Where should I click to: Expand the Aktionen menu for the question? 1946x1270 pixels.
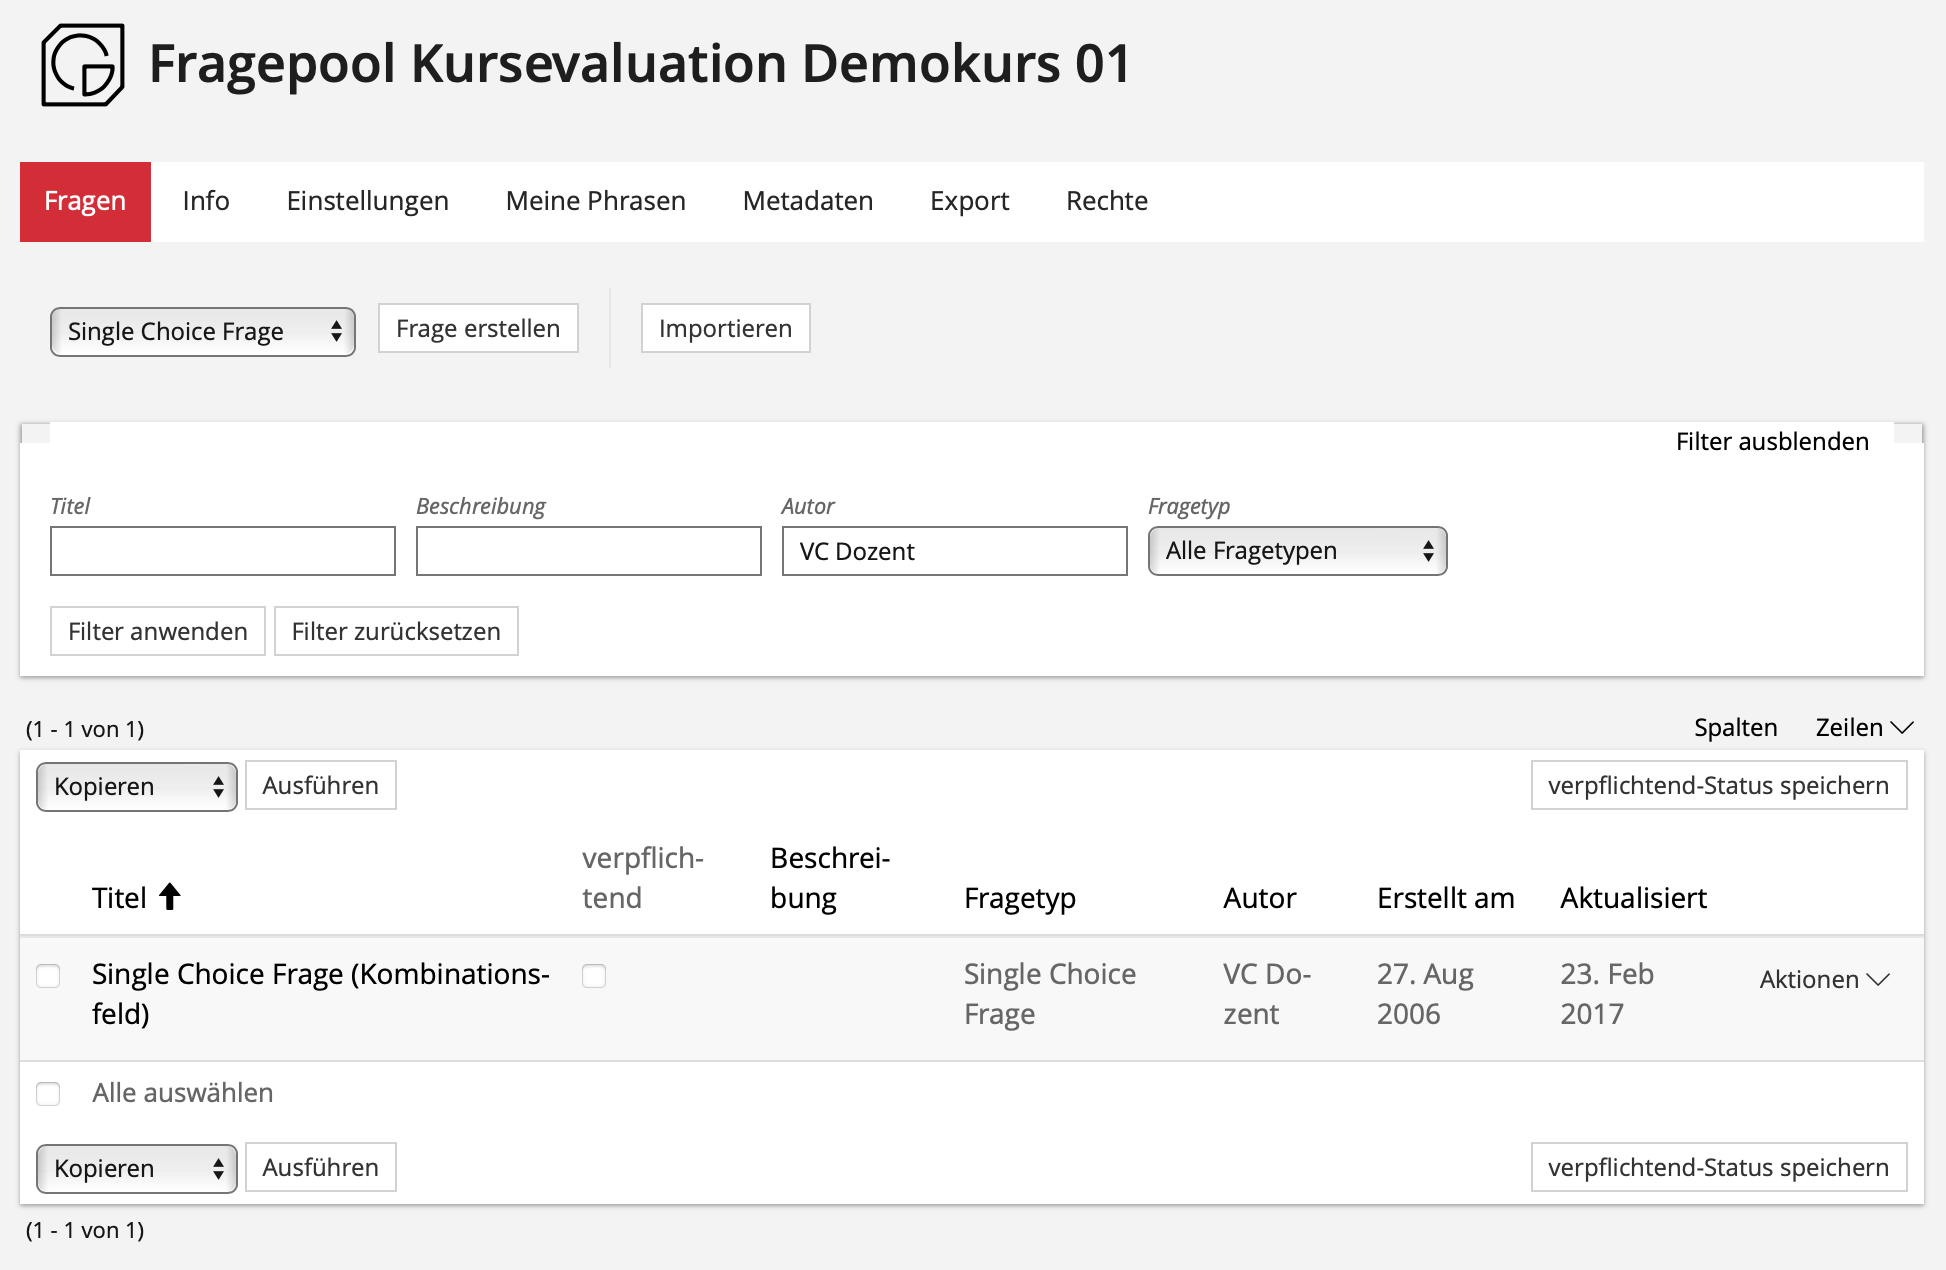[1824, 980]
